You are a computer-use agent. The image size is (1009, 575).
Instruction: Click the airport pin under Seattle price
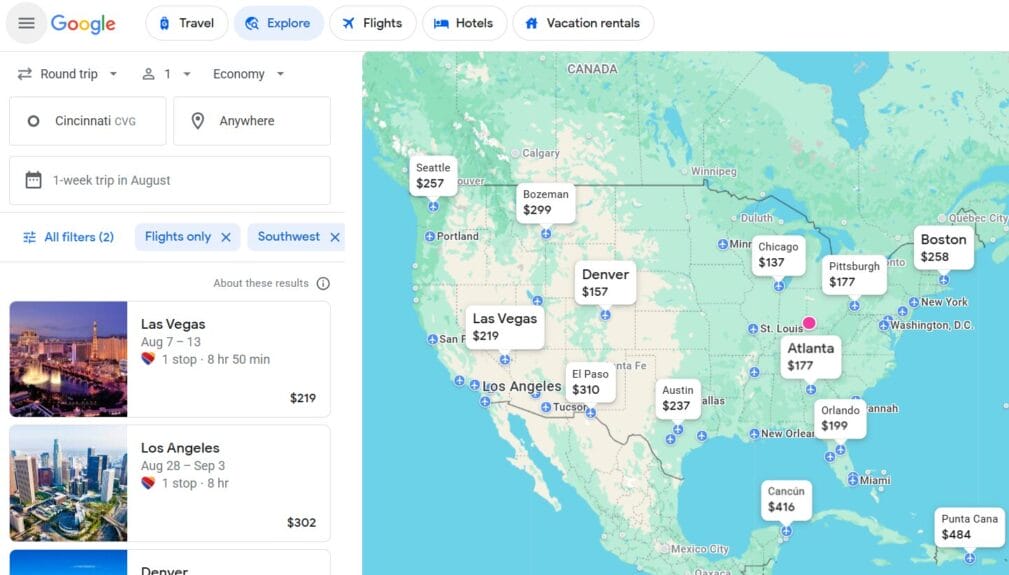(x=433, y=206)
